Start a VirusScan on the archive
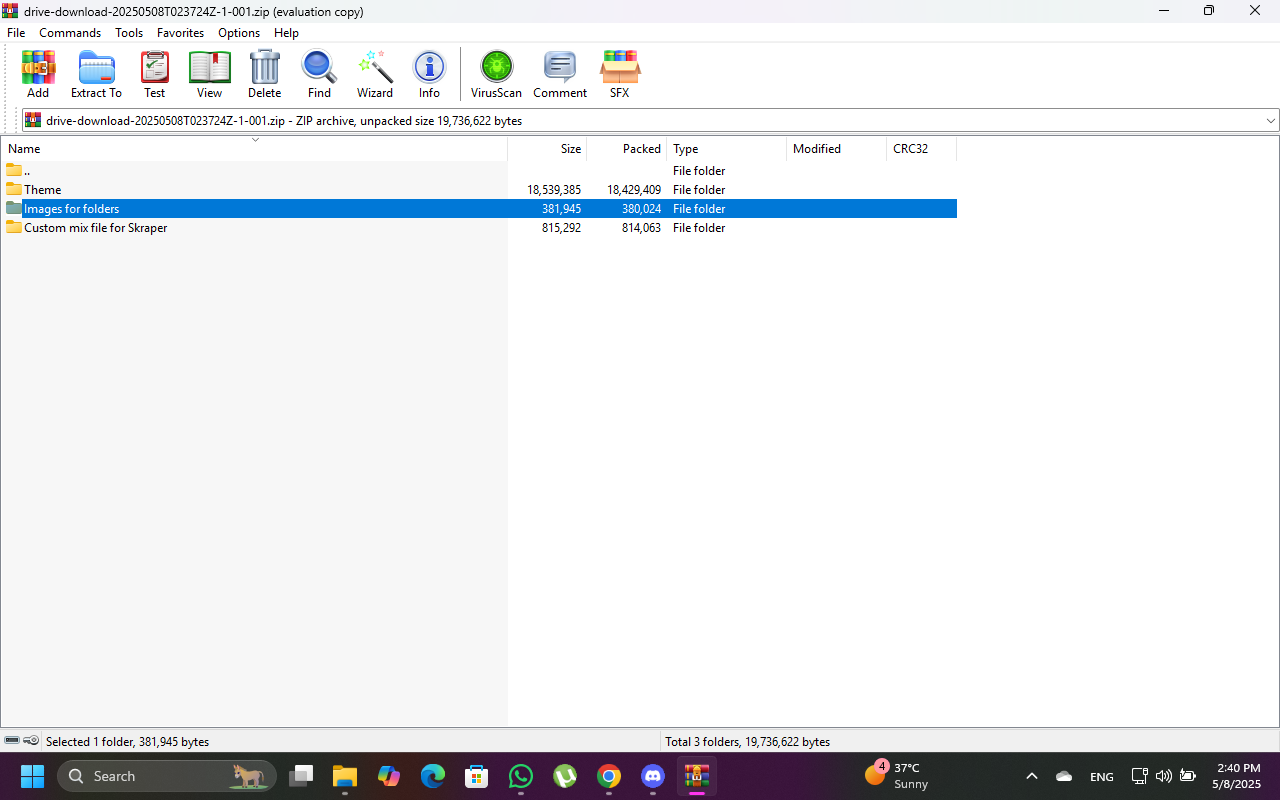The height and width of the screenshot is (800, 1280). pyautogui.click(x=496, y=75)
